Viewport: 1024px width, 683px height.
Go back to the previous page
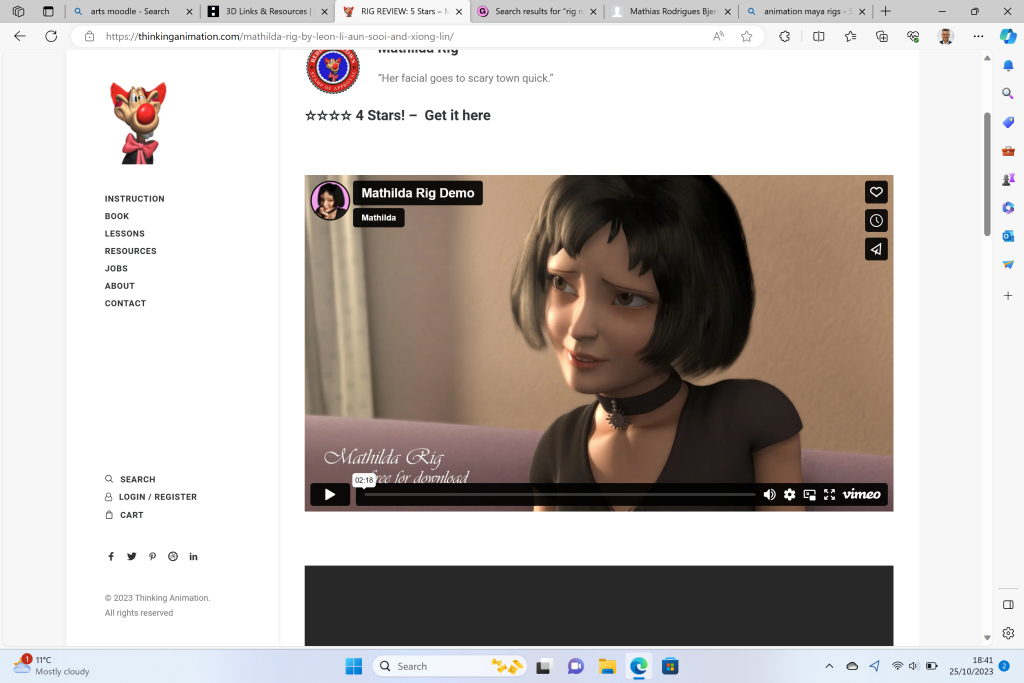pyautogui.click(x=20, y=37)
